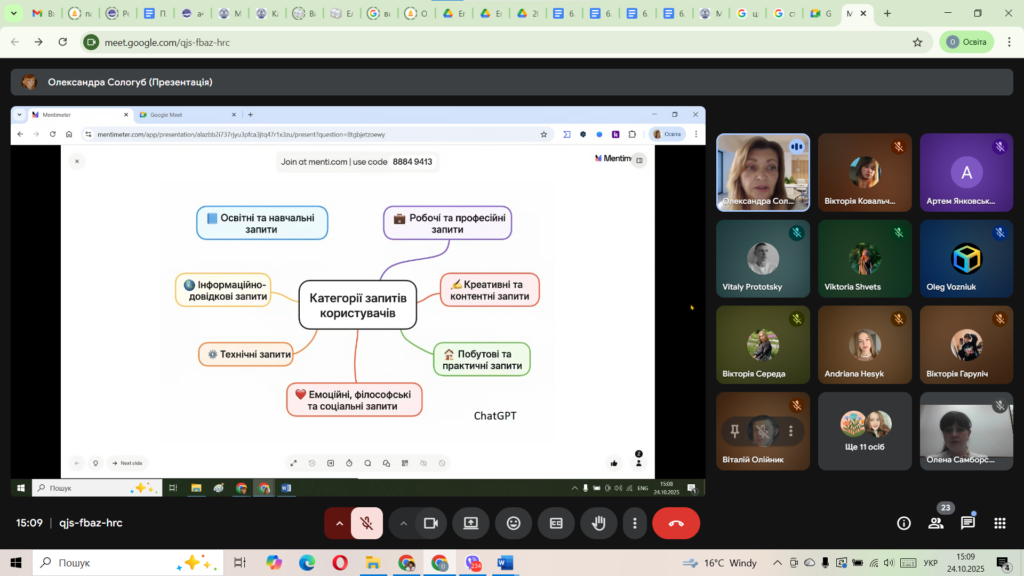Open the in-call chat panel
The width and height of the screenshot is (1024, 576).
968,523
